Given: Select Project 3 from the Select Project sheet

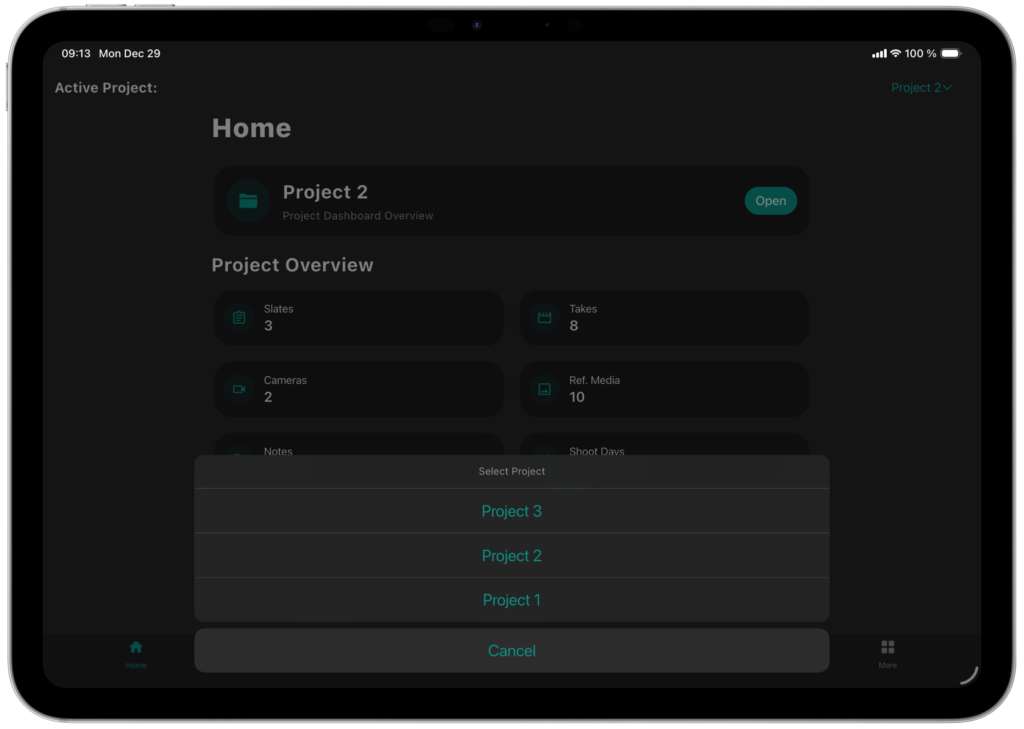Looking at the screenshot, I should click(511, 511).
